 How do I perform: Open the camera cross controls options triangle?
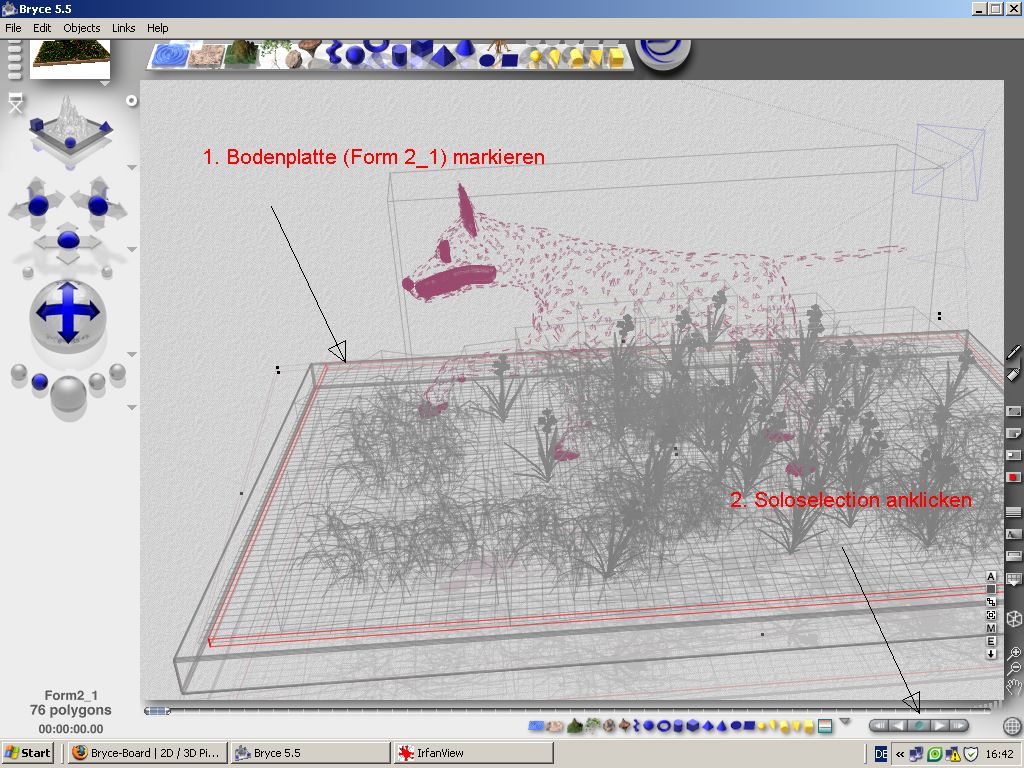click(132, 249)
